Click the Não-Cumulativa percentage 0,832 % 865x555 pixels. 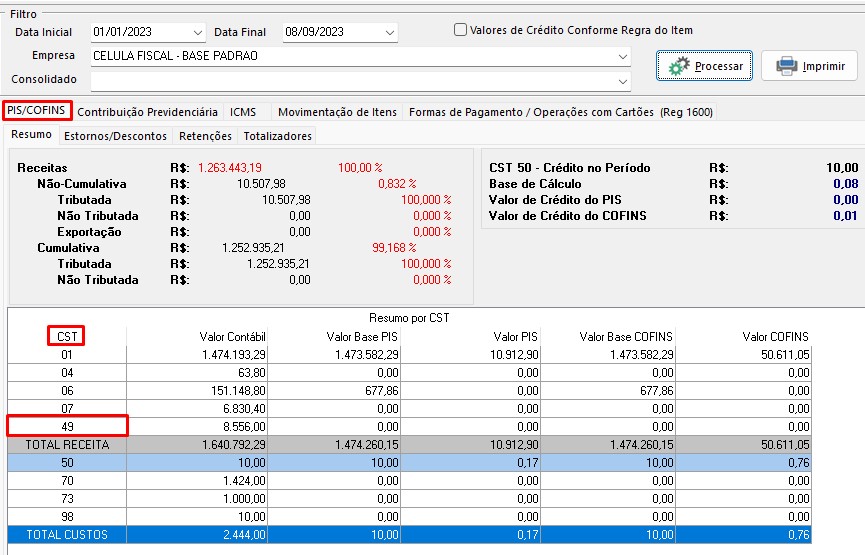[x=397, y=184]
